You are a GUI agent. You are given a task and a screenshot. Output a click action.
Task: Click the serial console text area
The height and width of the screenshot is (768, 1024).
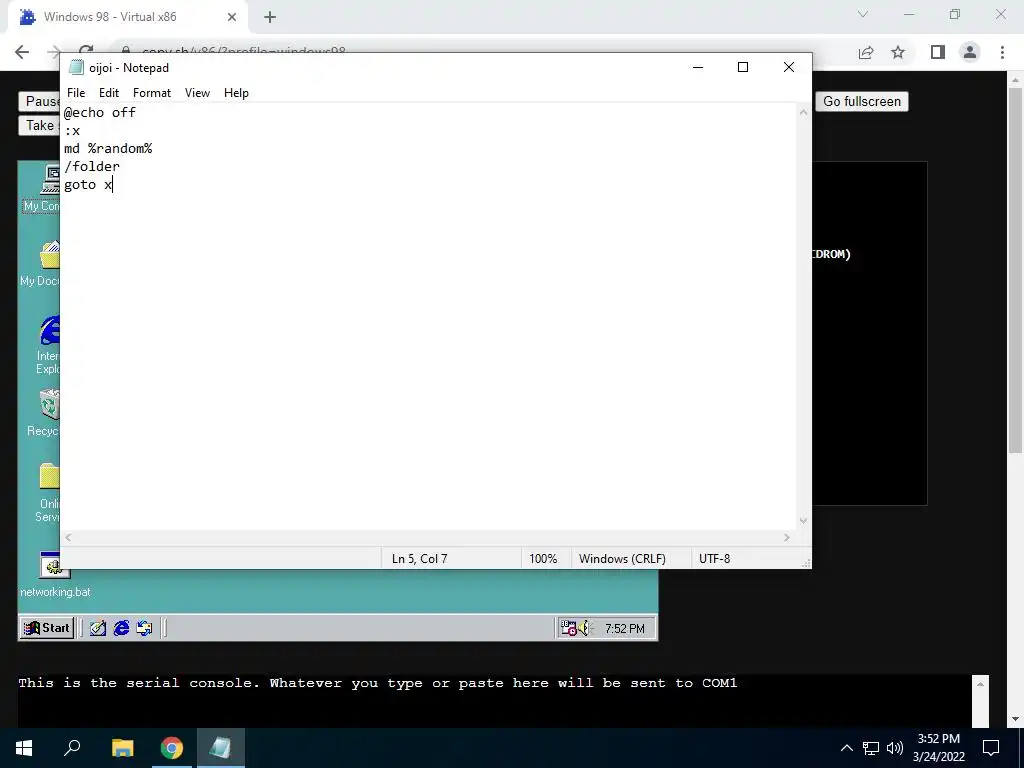[x=494, y=701]
